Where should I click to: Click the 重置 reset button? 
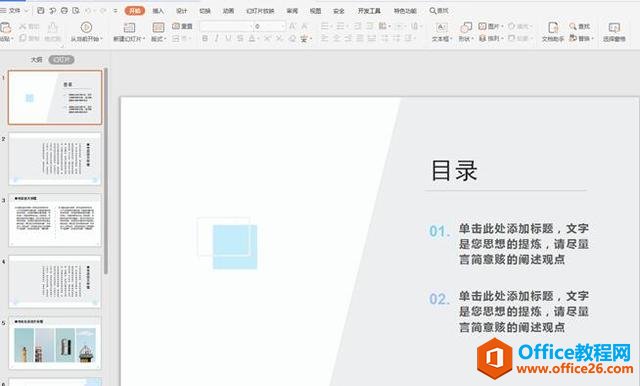182,26
